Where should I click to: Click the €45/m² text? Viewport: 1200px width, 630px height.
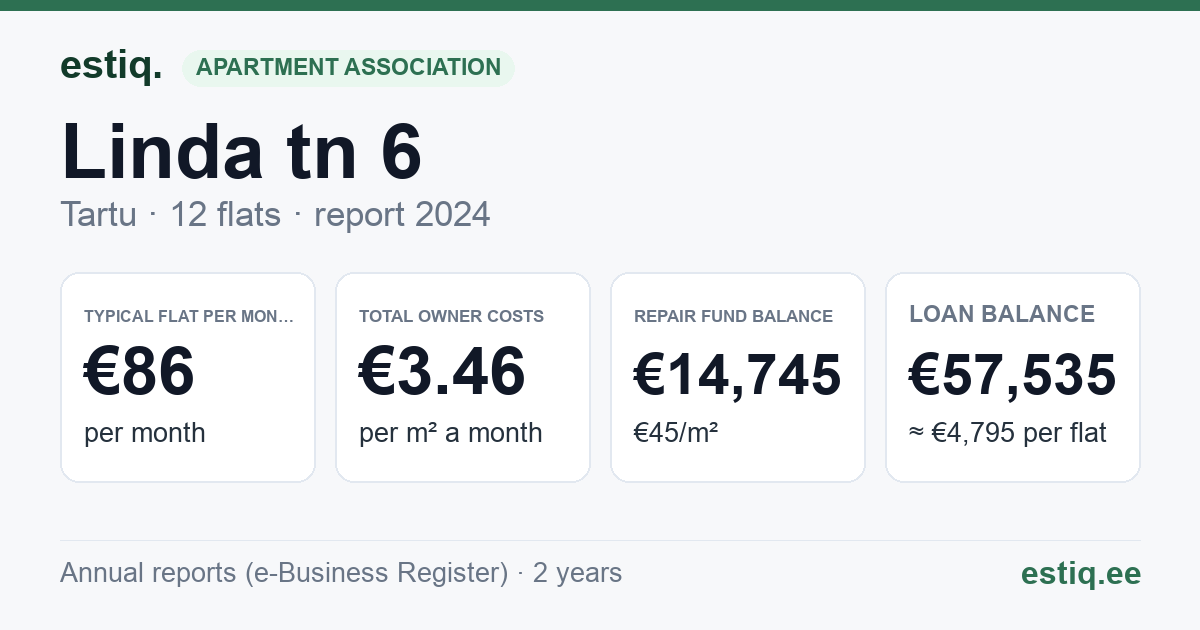[x=676, y=433]
